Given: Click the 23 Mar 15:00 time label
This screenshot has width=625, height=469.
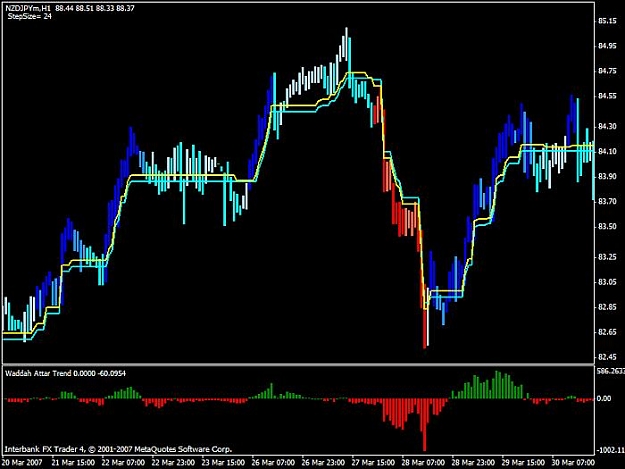Looking at the screenshot, I should (223, 463).
